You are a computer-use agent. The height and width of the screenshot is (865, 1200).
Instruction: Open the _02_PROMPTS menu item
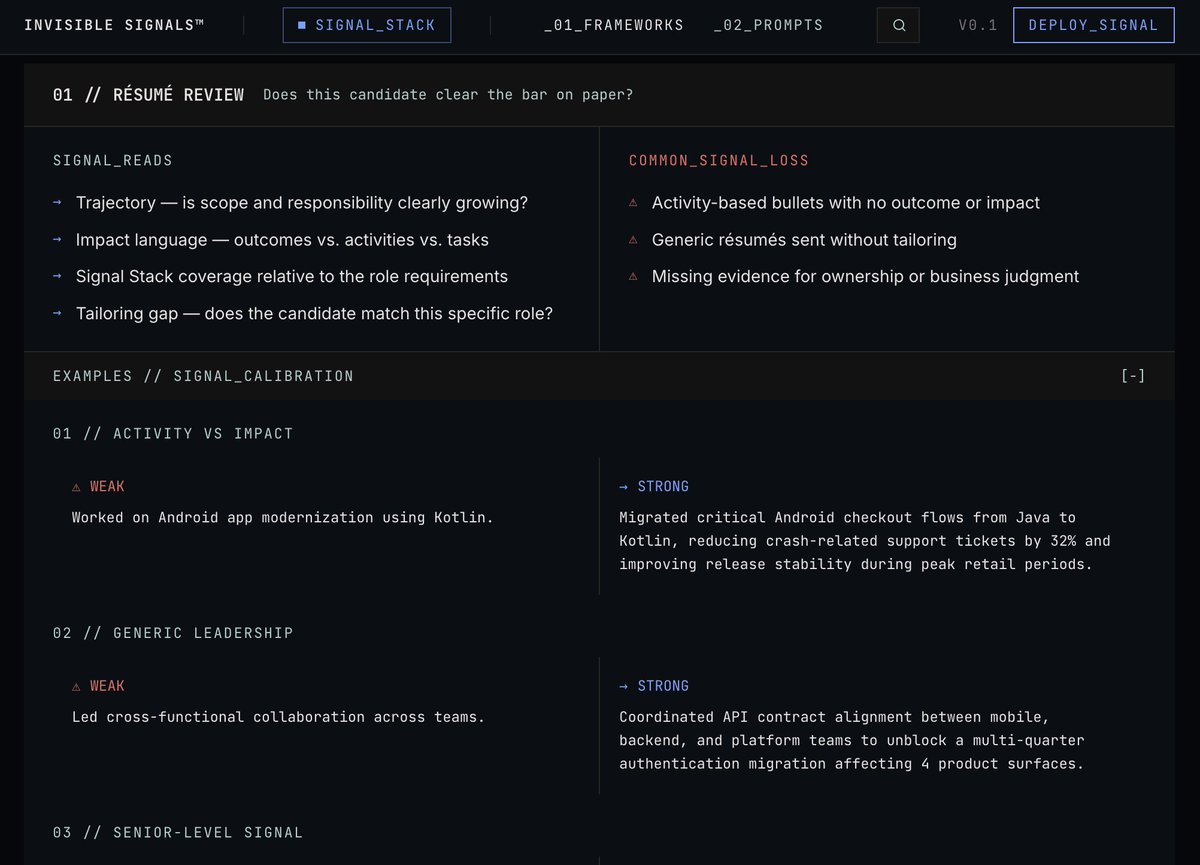click(x=769, y=25)
